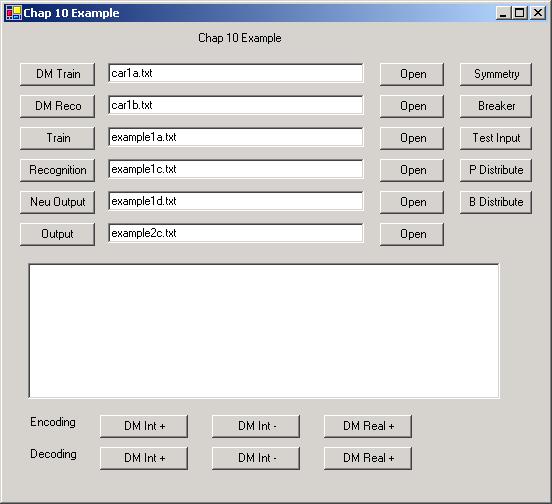
Task: Click the Symmetry button
Action: [x=496, y=74]
